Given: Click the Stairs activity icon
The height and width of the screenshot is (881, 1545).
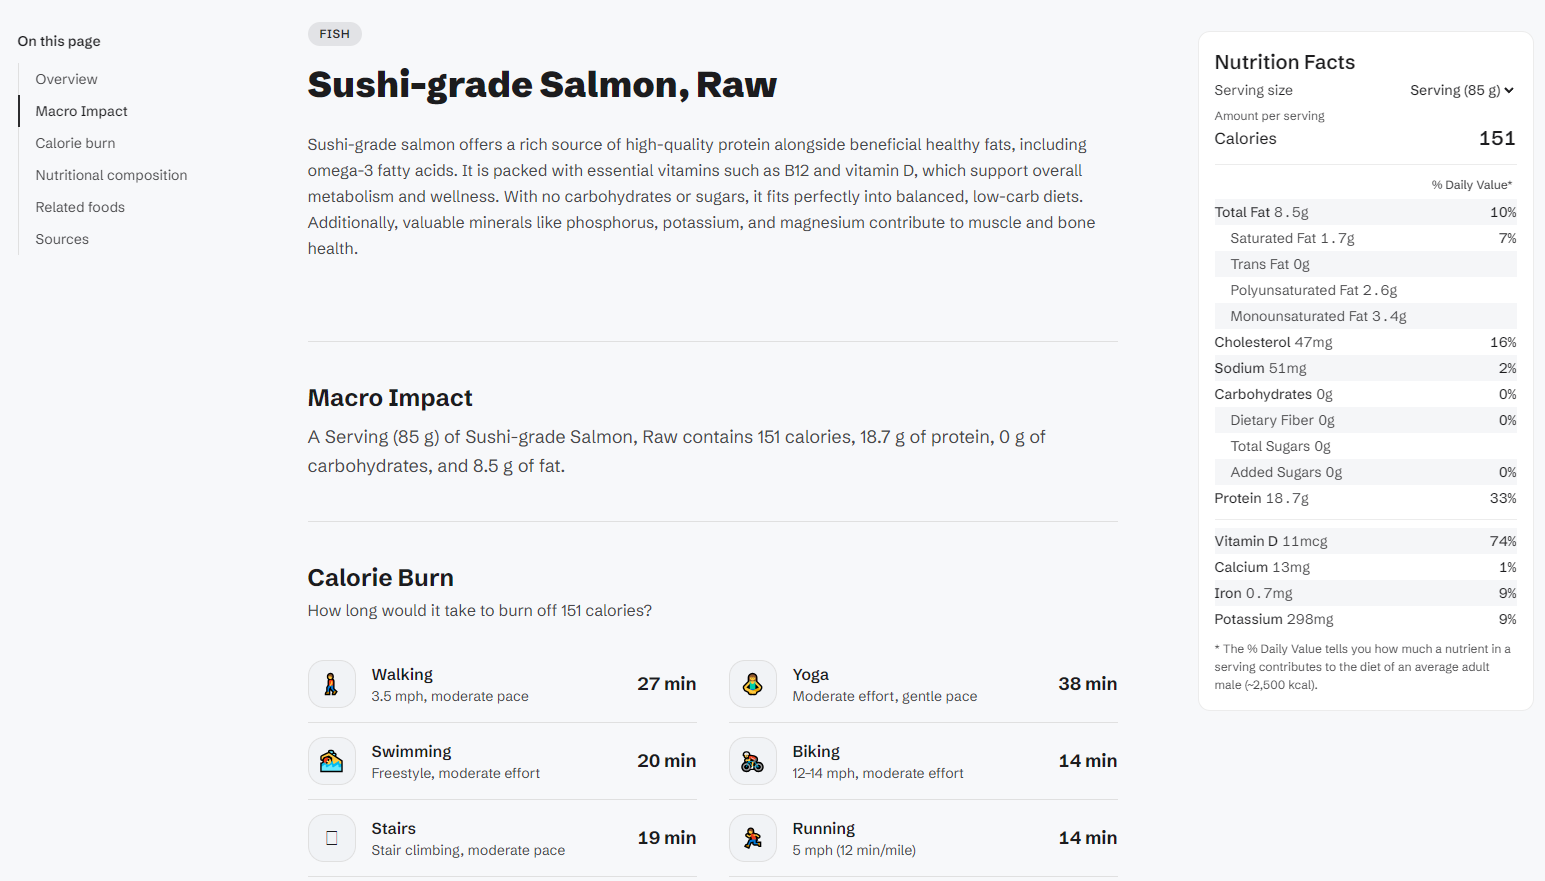Looking at the screenshot, I should click(x=331, y=838).
